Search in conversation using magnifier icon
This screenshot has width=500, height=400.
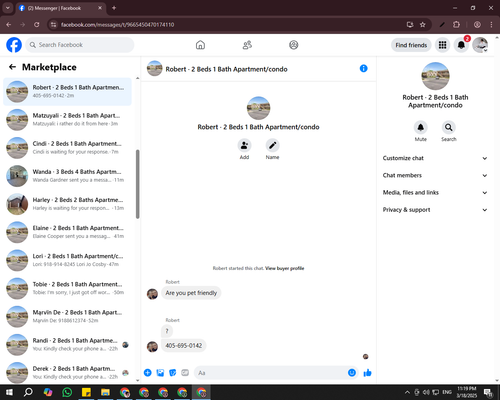[449, 127]
